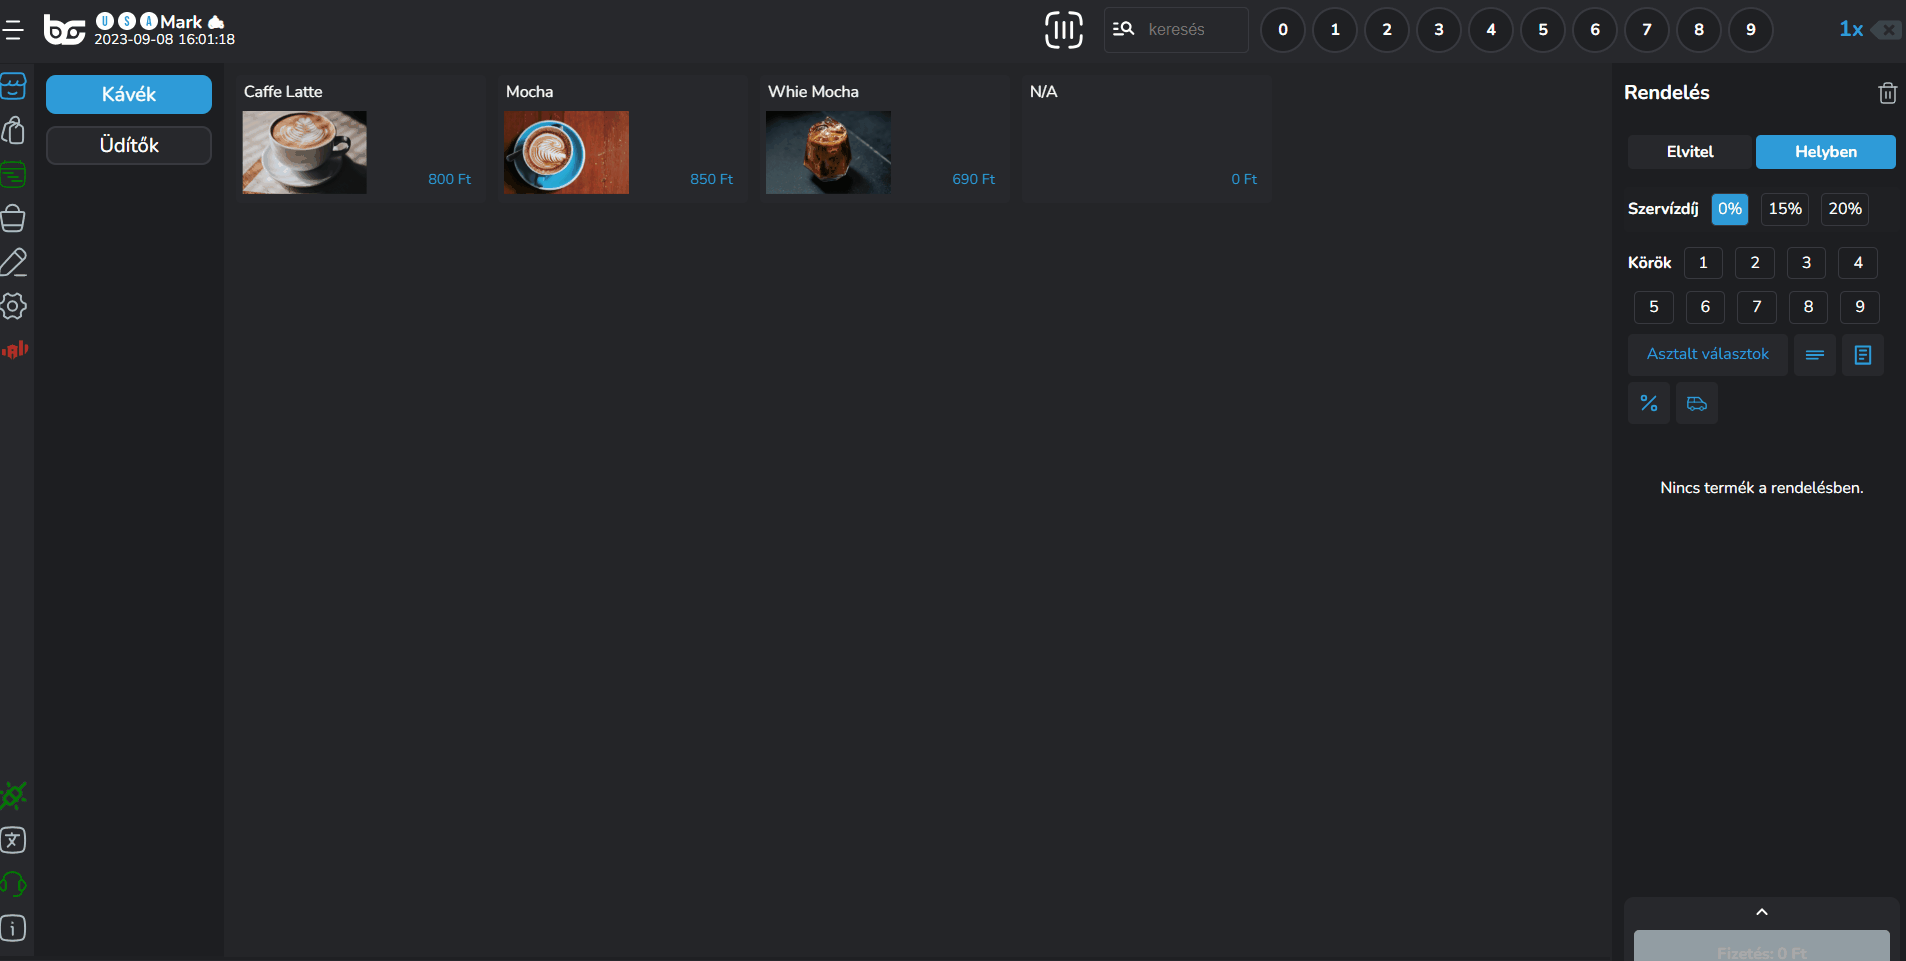Screen dimensions: 1906x961
Task: Select 20% service charge option
Action: pyautogui.click(x=1844, y=209)
